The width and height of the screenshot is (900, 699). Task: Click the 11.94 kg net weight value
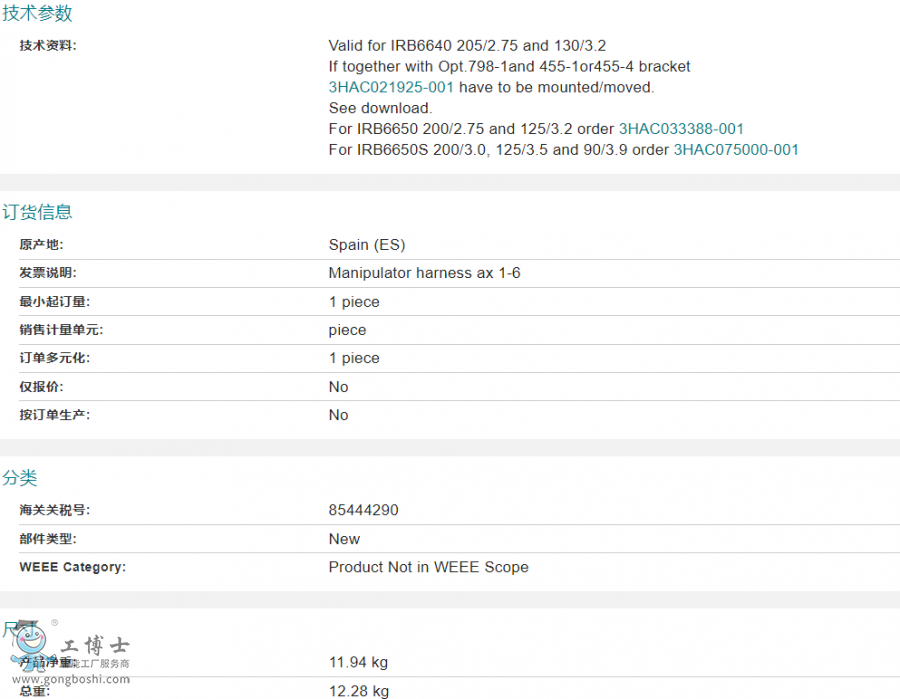pyautogui.click(x=358, y=662)
